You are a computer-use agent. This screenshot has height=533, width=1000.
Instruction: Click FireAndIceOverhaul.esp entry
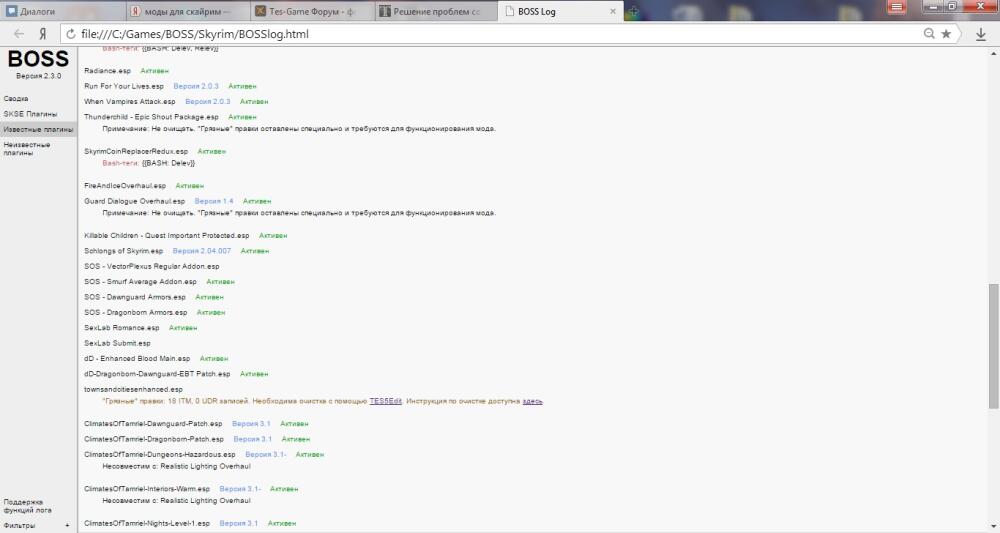point(125,186)
